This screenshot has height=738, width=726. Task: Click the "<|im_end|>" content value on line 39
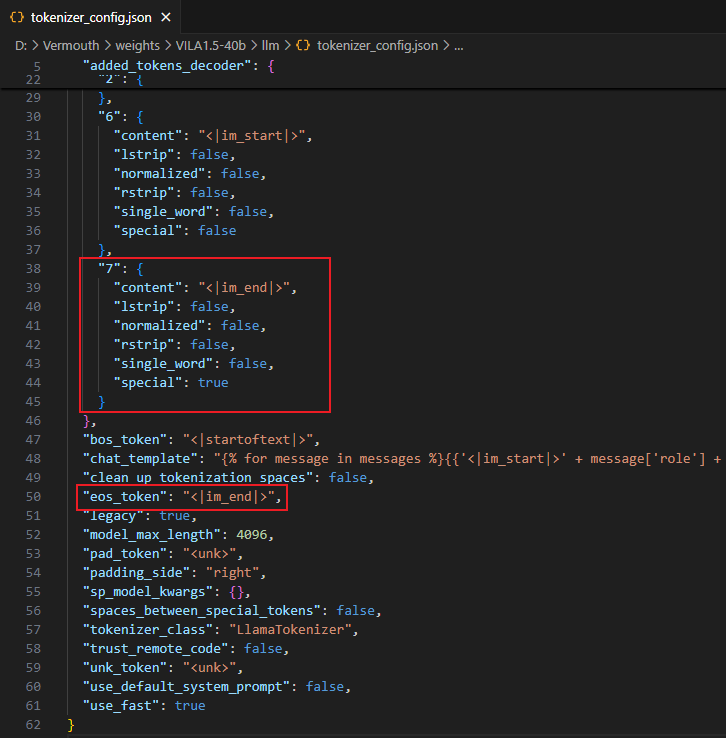pos(244,288)
